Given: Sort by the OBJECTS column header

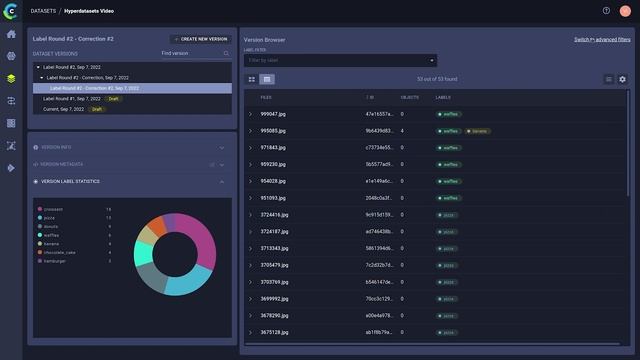Looking at the screenshot, I should pos(409,98).
